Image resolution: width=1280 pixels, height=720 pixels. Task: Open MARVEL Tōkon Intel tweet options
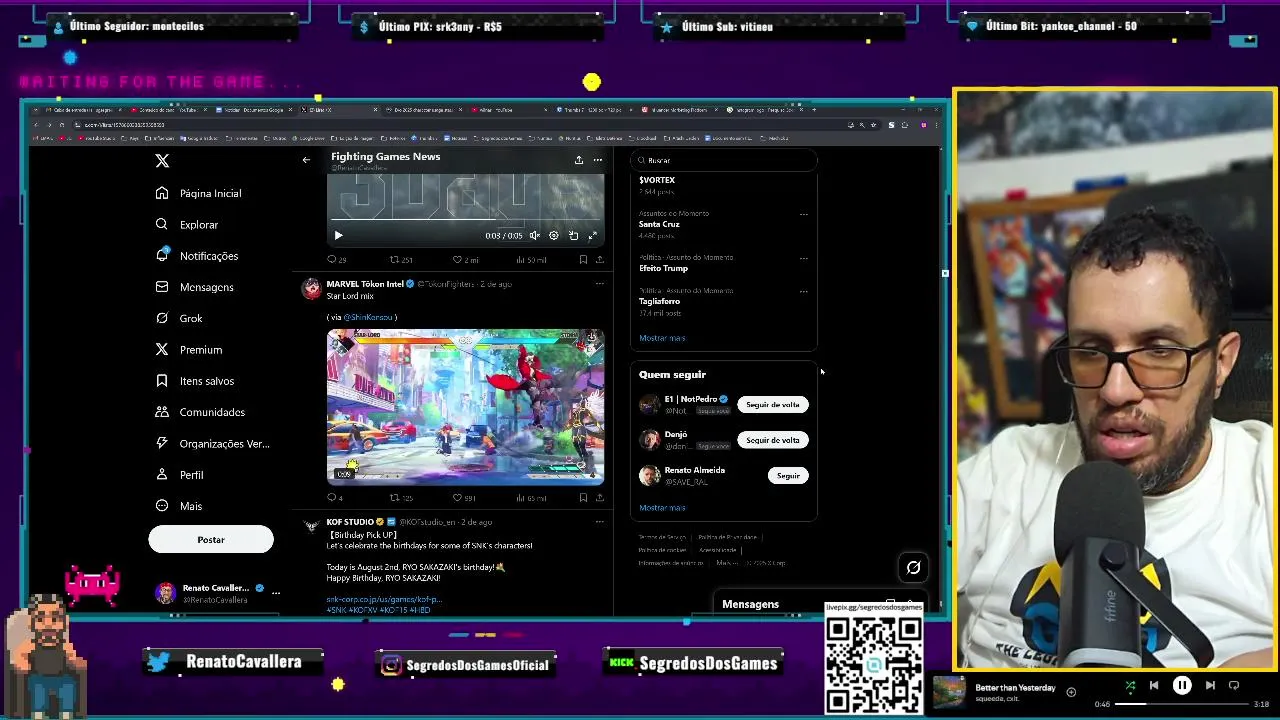pos(599,284)
